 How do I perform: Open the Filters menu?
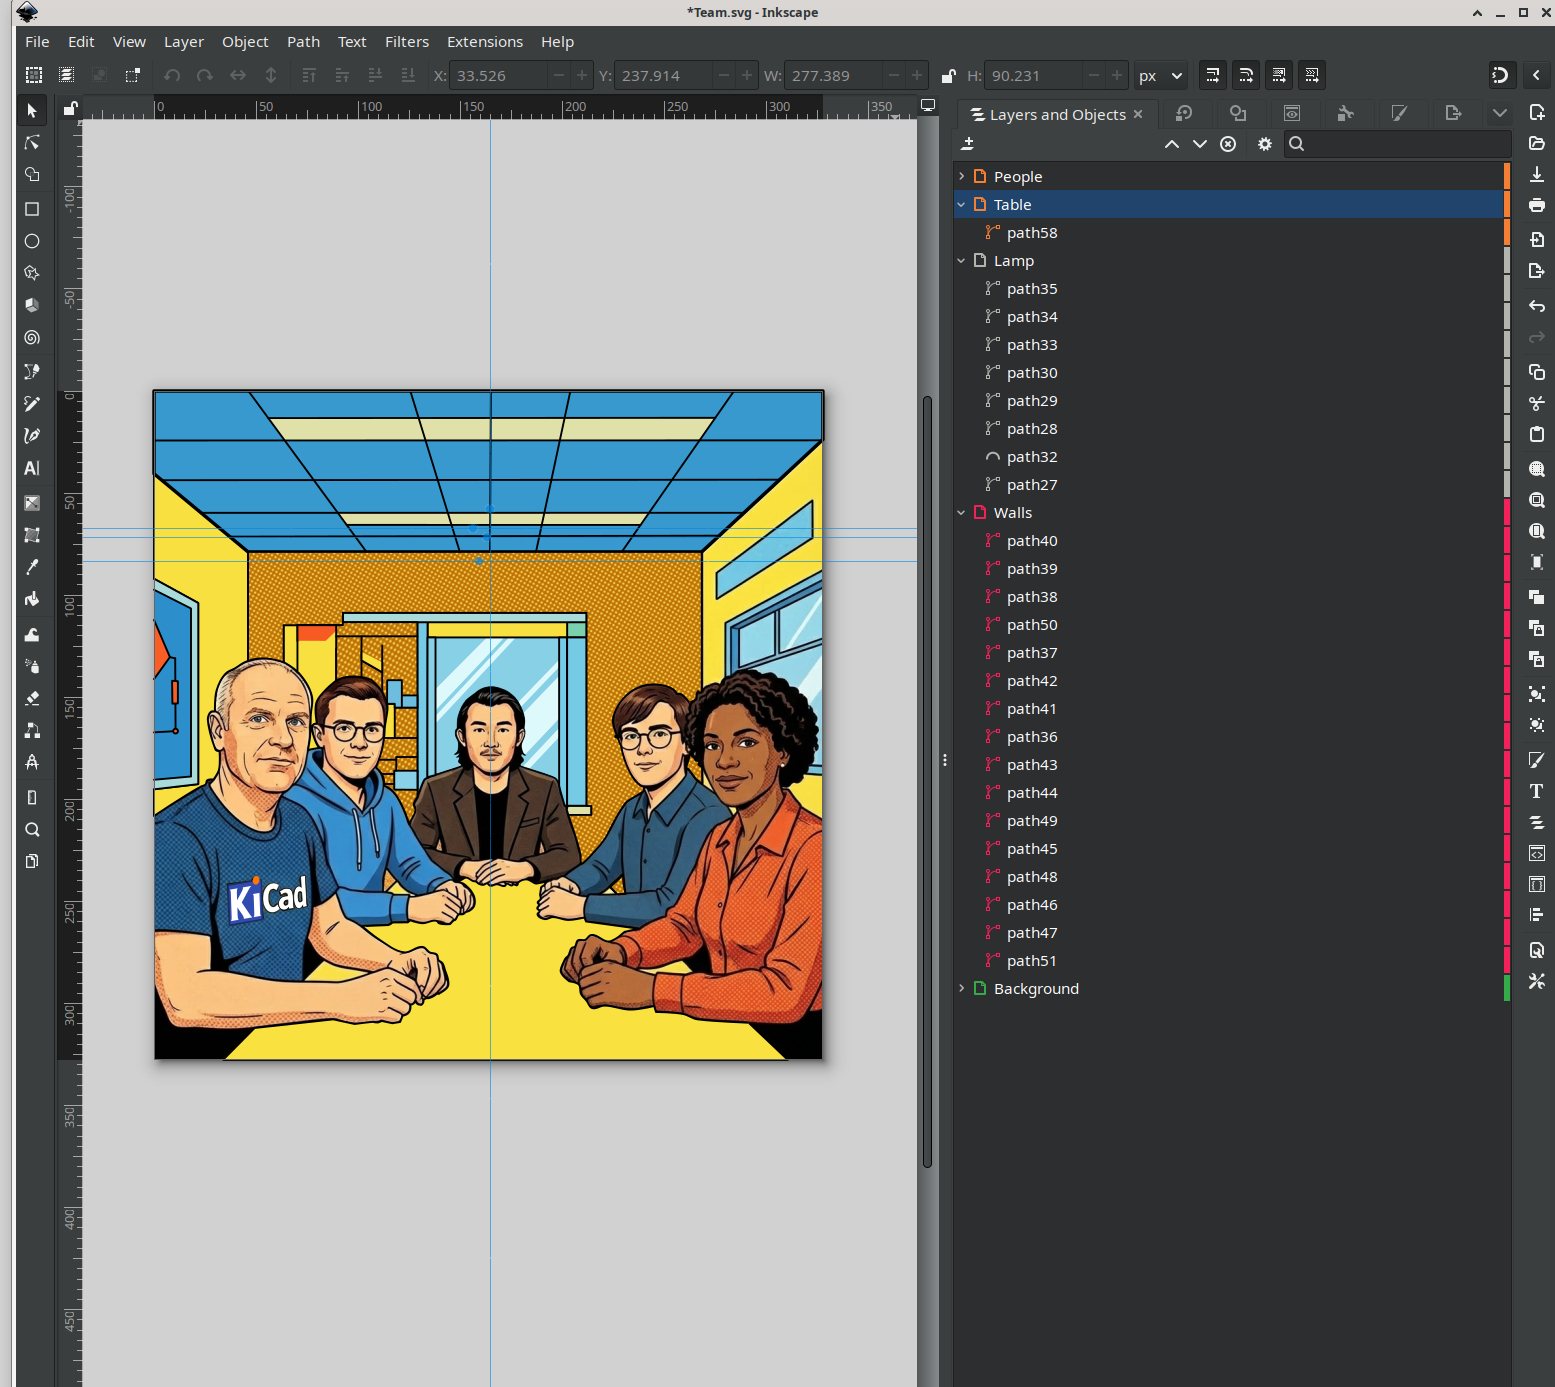click(406, 42)
